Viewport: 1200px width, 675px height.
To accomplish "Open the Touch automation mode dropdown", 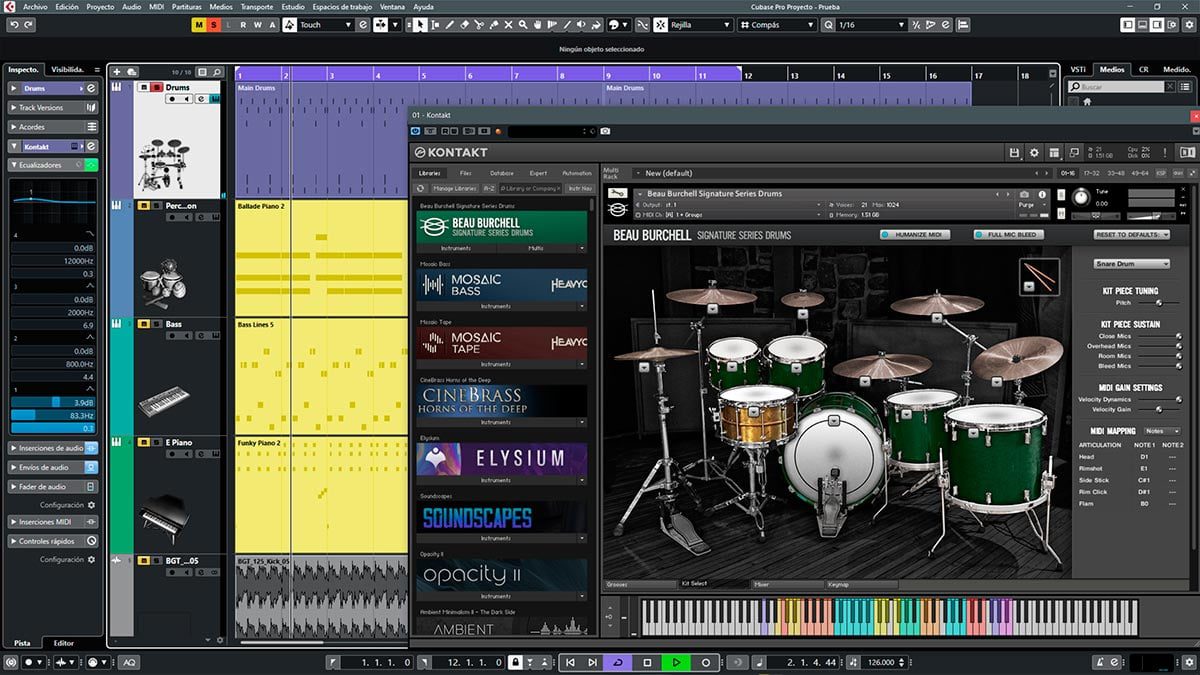I will 323,24.
